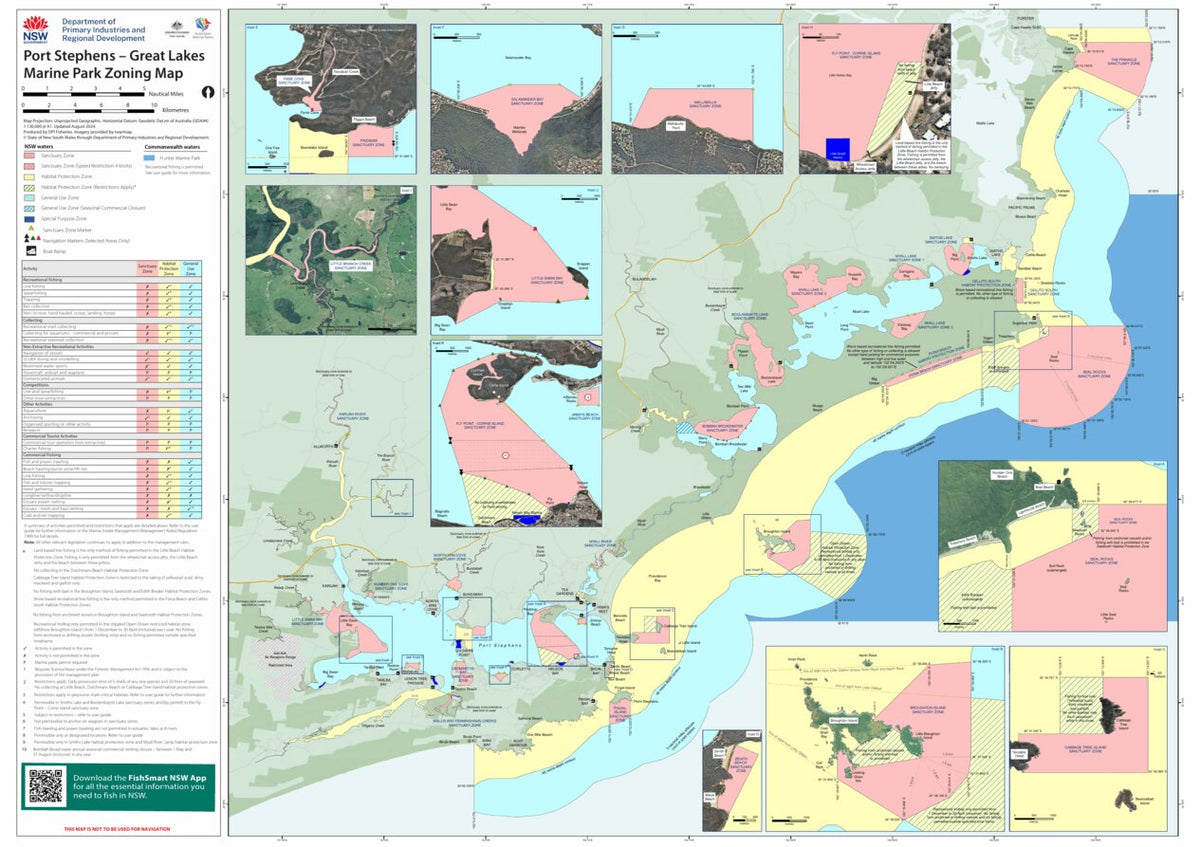1200x847 pixels.
Task: Switch to the Commonwealth waters legend section
Action: [x=171, y=146]
